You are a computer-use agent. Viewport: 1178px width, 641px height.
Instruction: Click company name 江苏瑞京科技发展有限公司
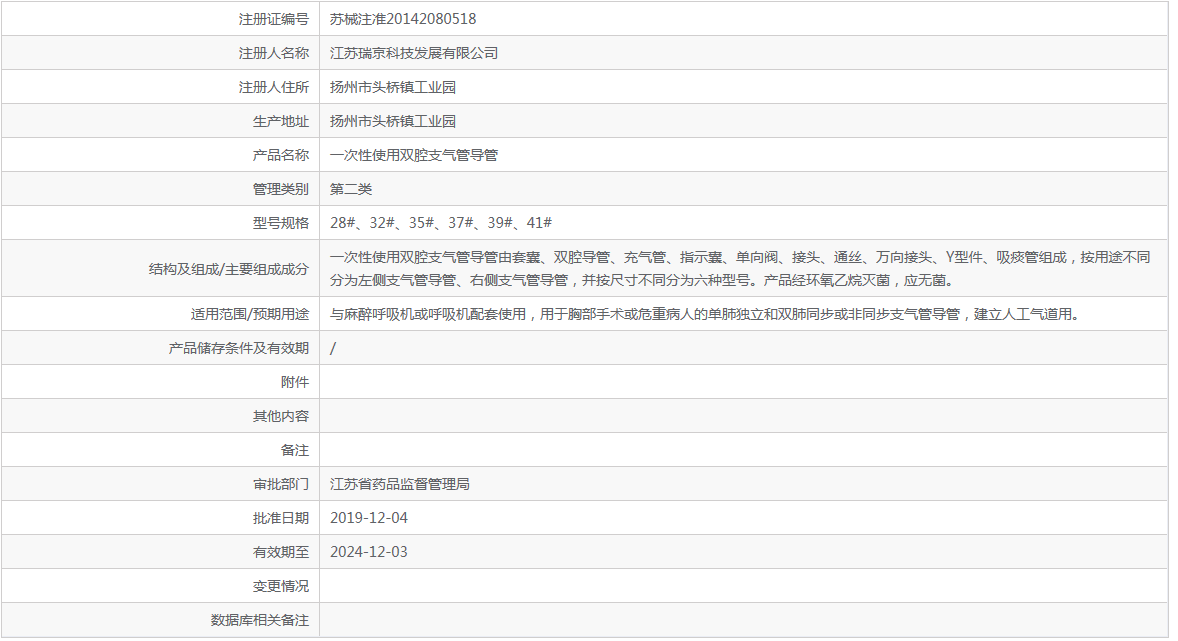pos(414,53)
